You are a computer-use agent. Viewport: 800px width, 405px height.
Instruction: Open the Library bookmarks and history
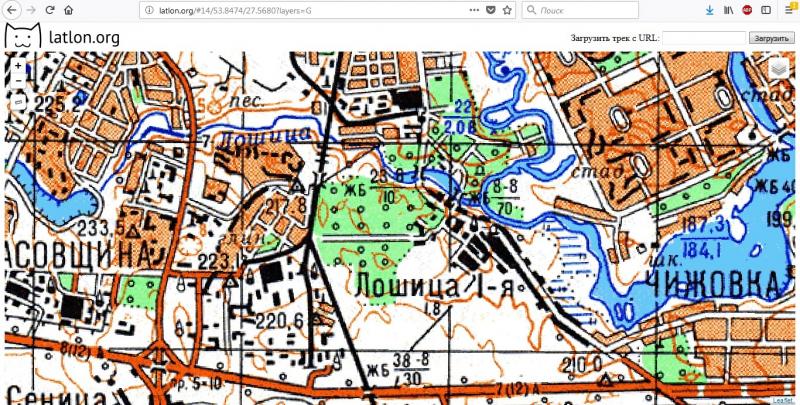coord(728,10)
